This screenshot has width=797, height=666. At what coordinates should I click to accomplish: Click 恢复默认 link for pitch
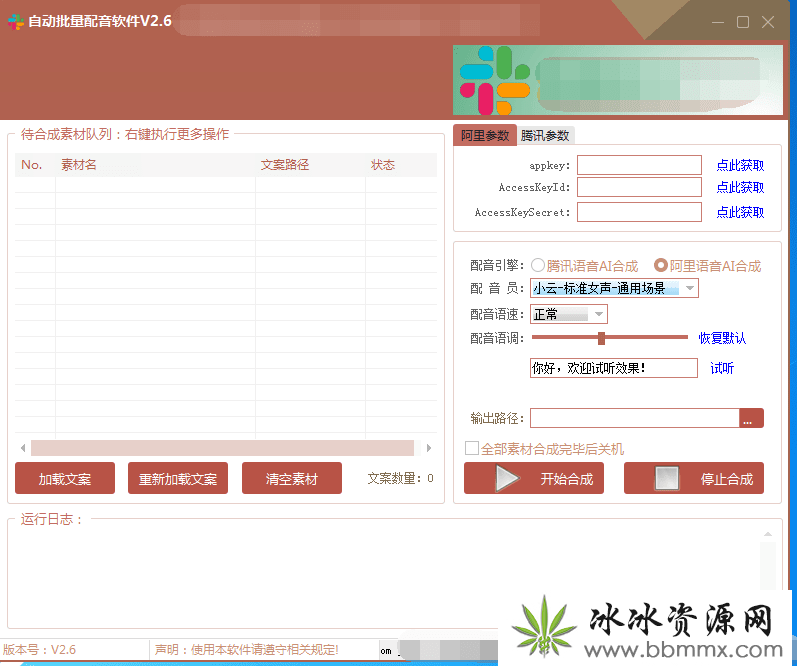click(722, 338)
